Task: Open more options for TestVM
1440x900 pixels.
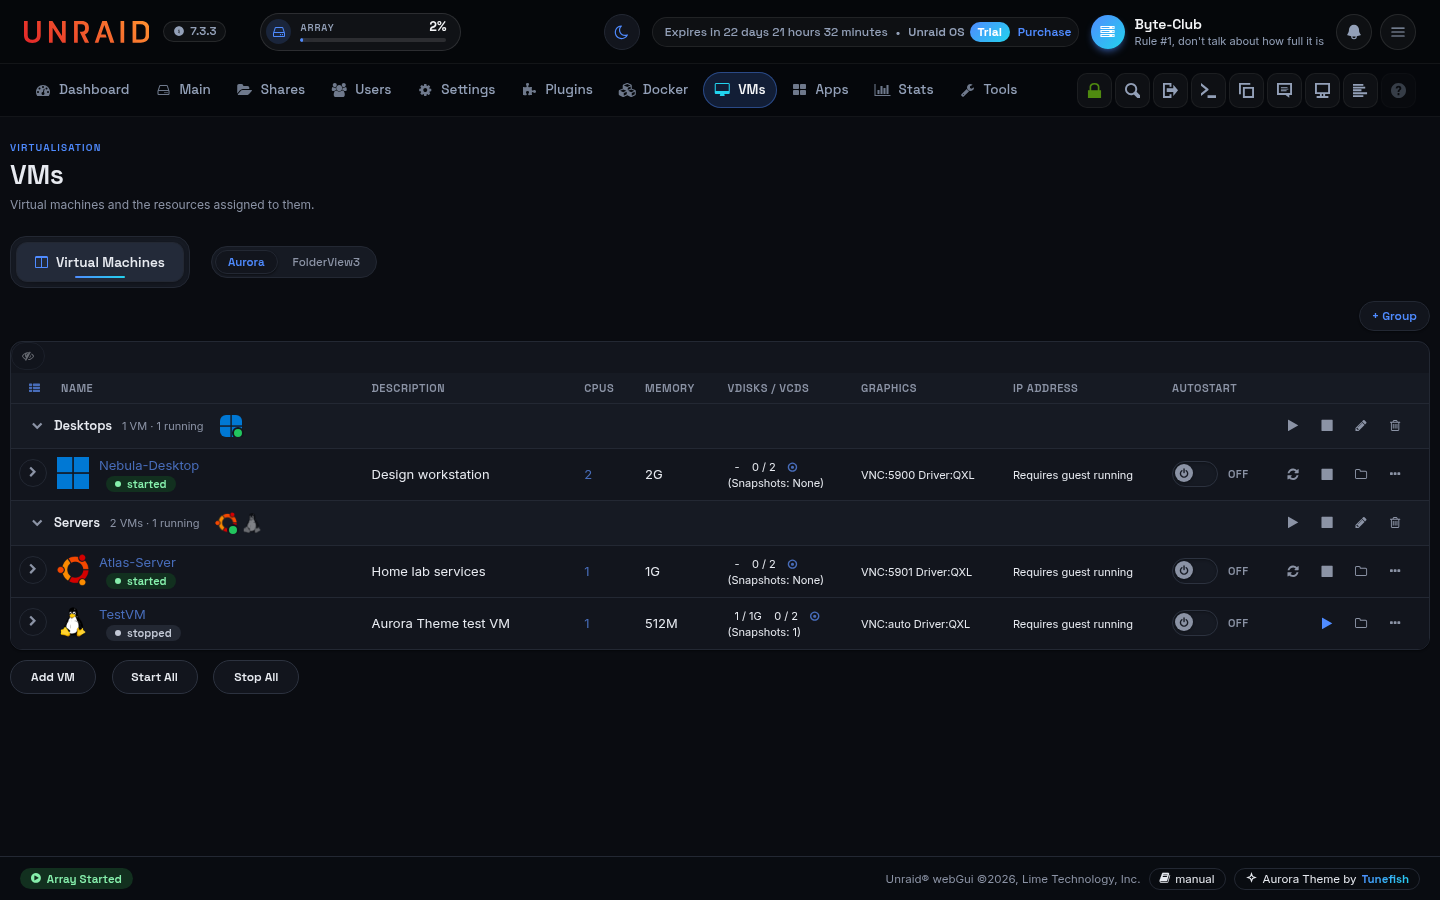Action: coord(1395,623)
